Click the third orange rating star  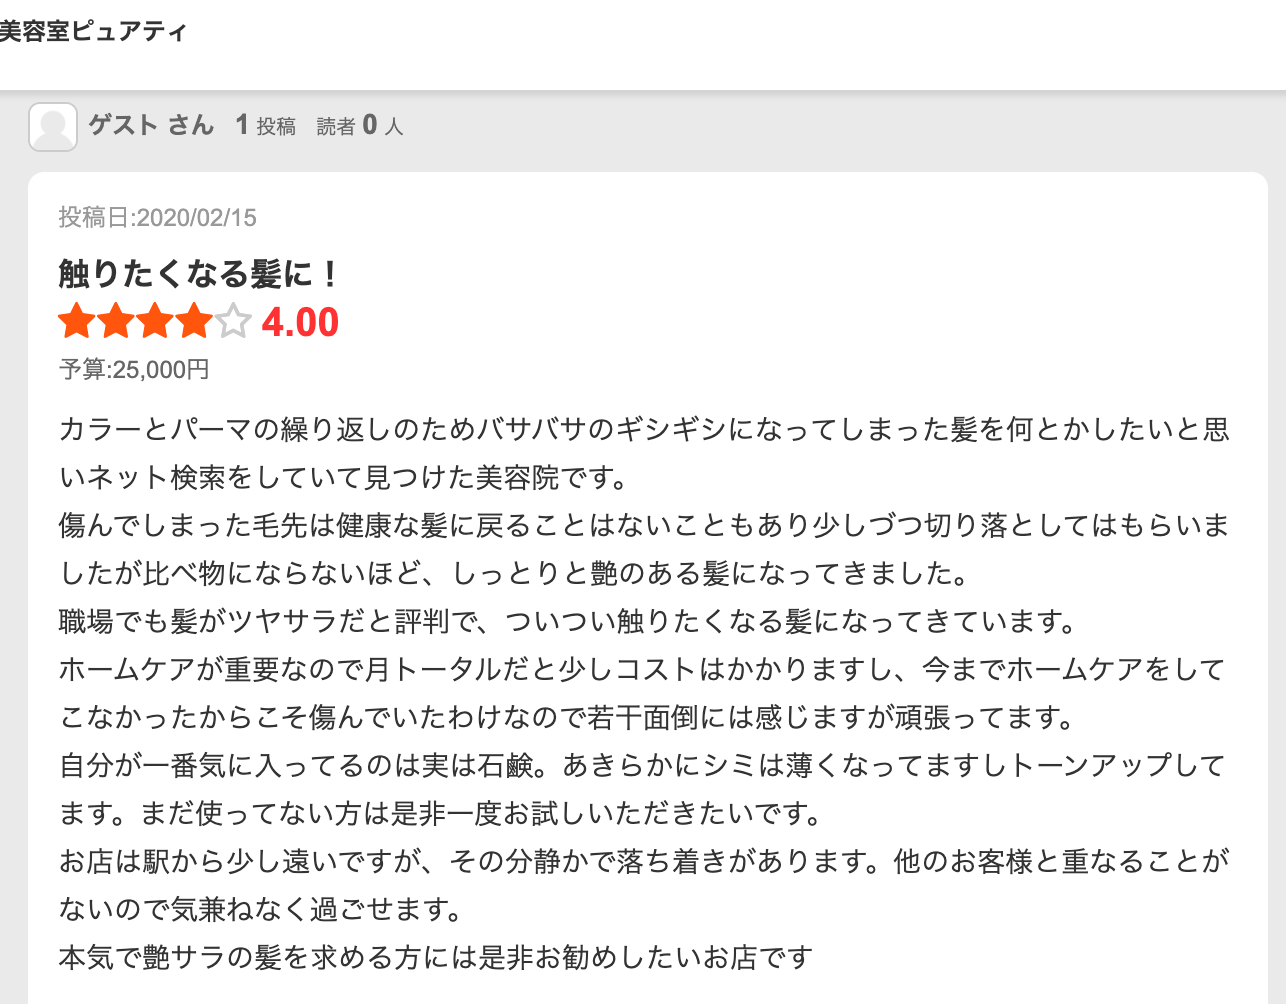155,322
